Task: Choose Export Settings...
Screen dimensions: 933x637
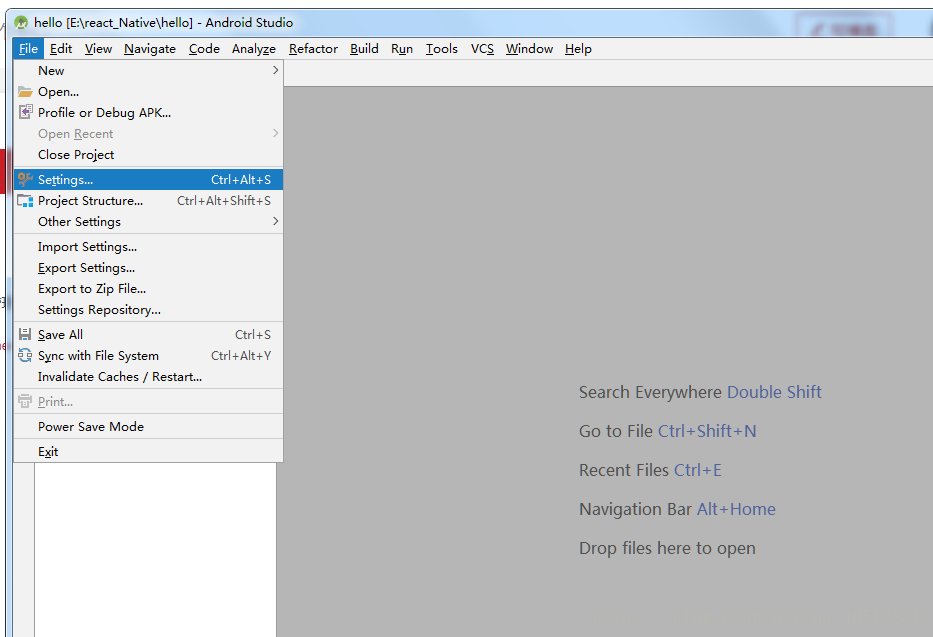Action: pos(148,268)
